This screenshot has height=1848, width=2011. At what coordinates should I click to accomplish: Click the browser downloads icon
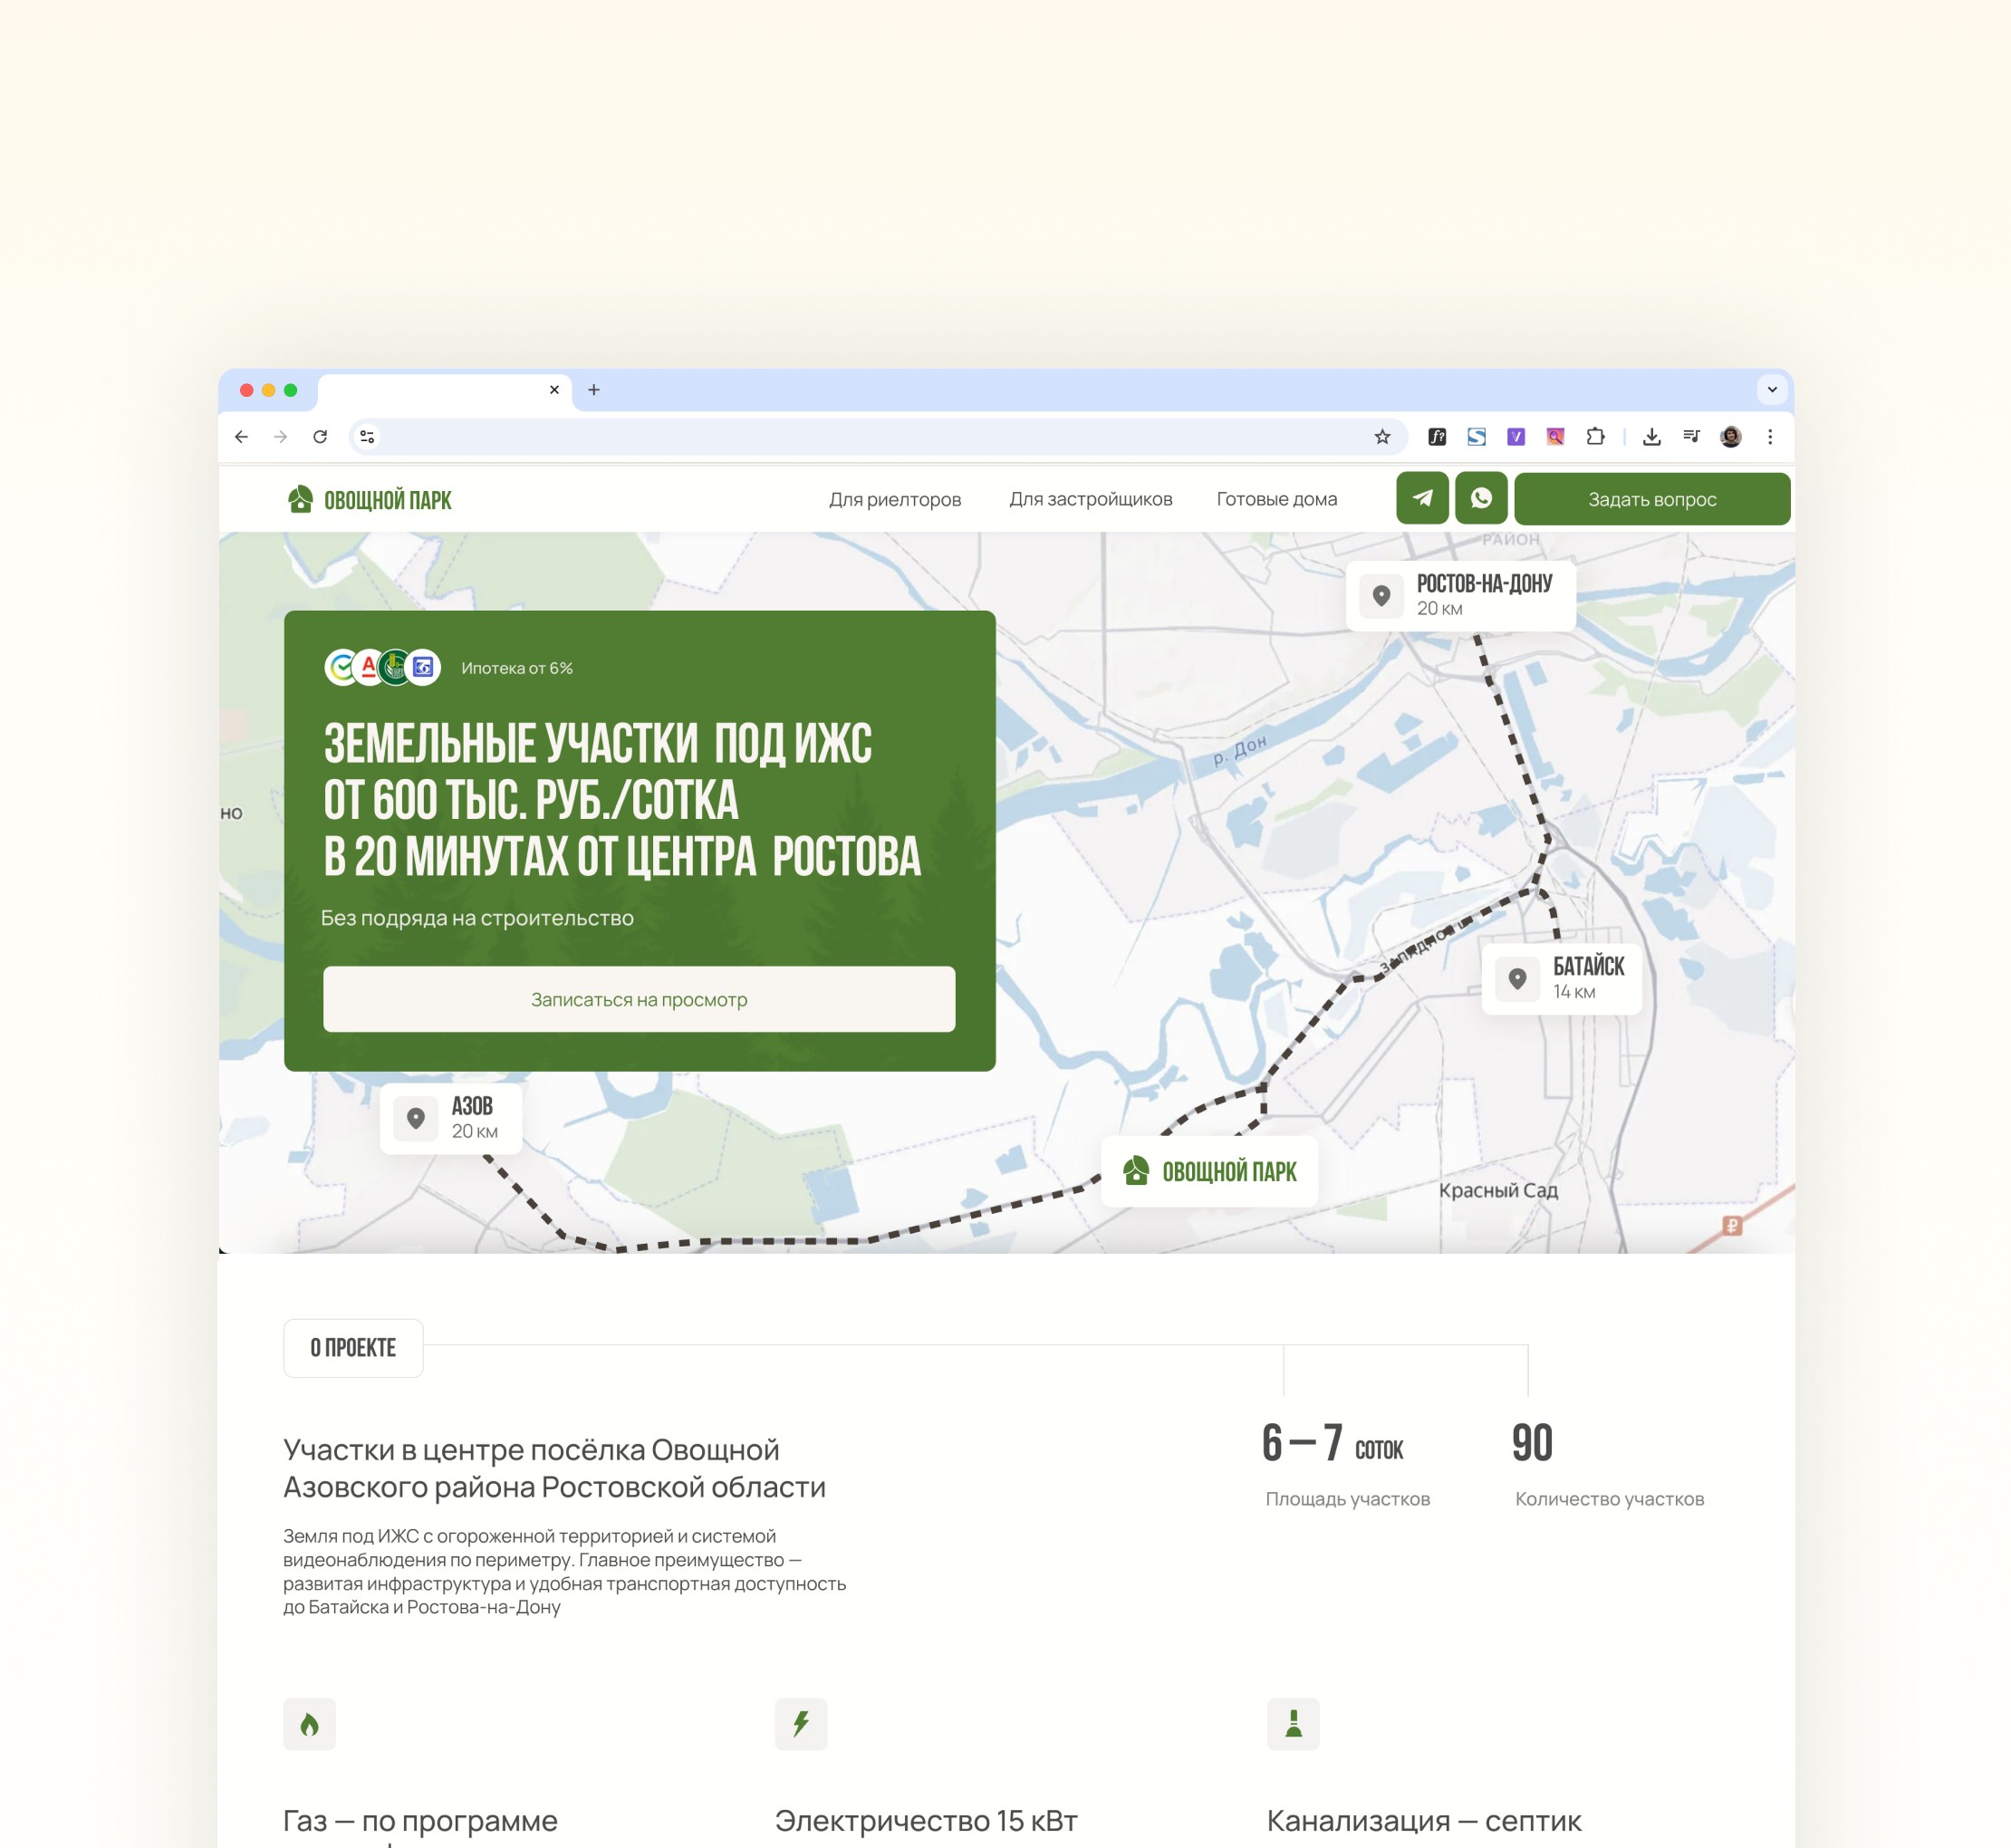click(1651, 437)
